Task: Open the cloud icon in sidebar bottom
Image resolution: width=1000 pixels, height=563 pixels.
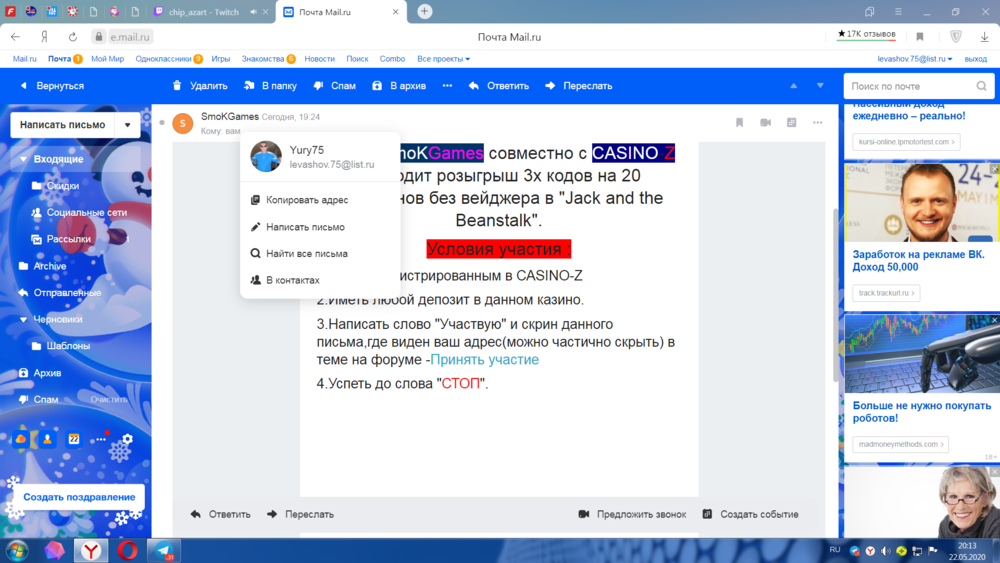Action: click(21, 439)
